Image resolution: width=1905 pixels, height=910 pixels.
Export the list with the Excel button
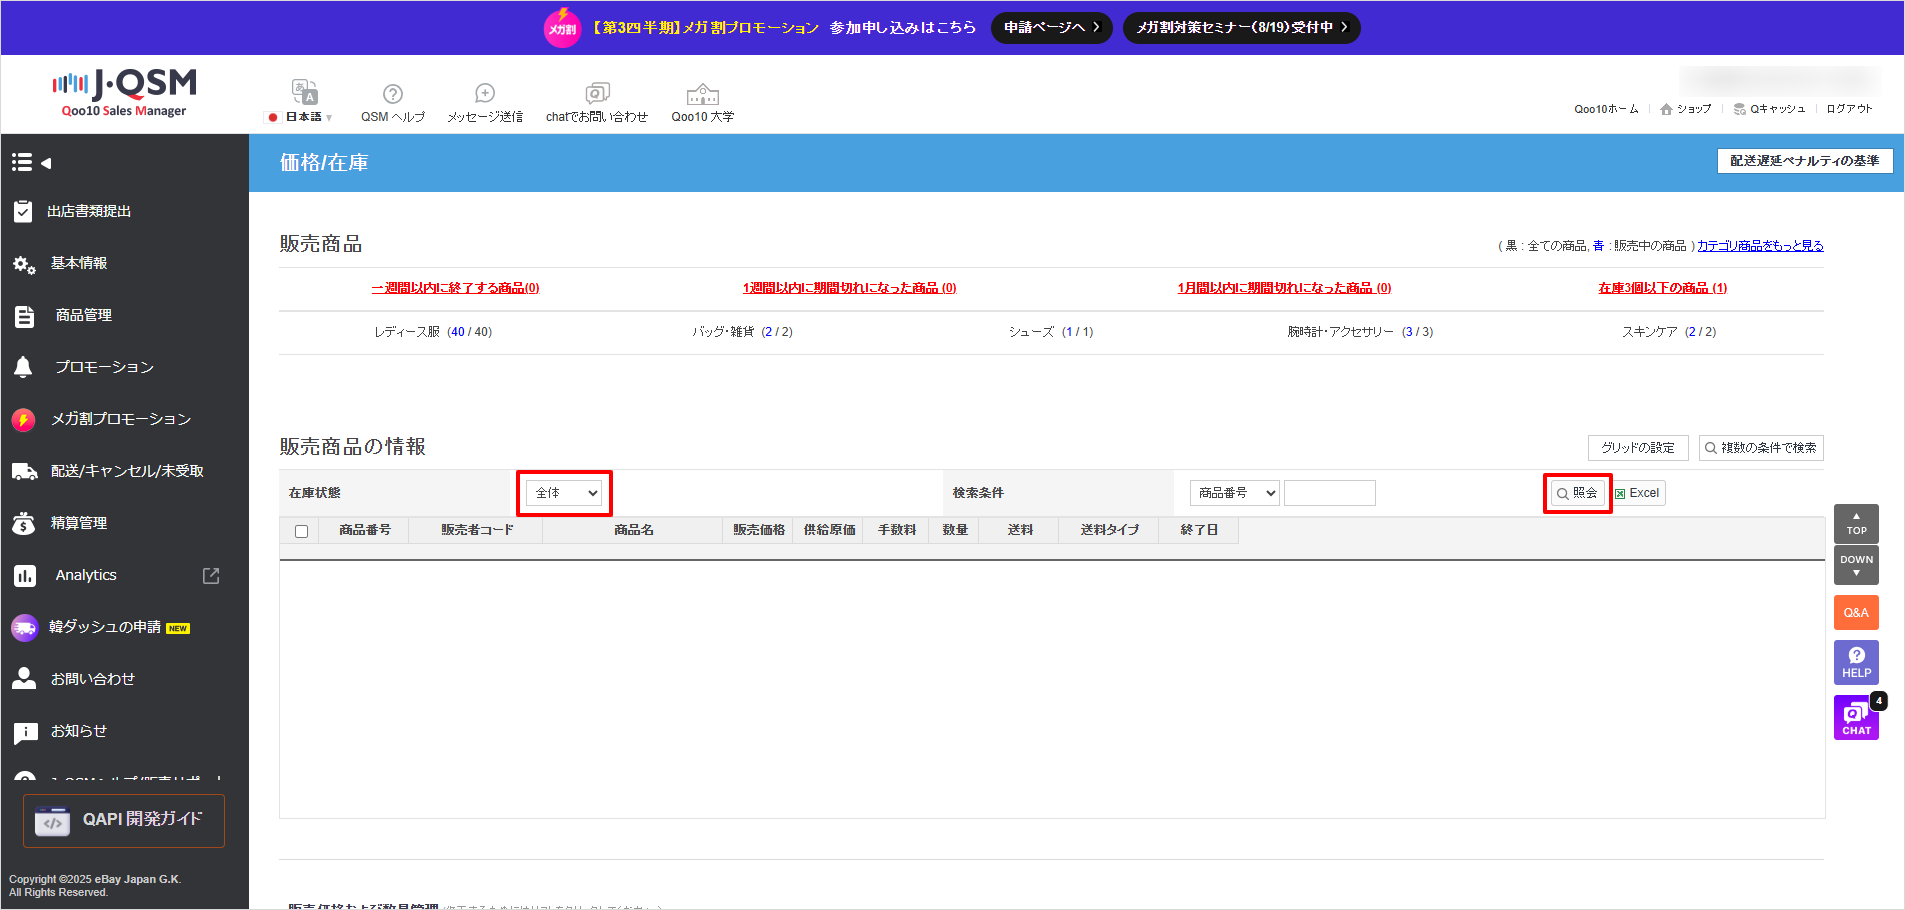pyautogui.click(x=1638, y=493)
